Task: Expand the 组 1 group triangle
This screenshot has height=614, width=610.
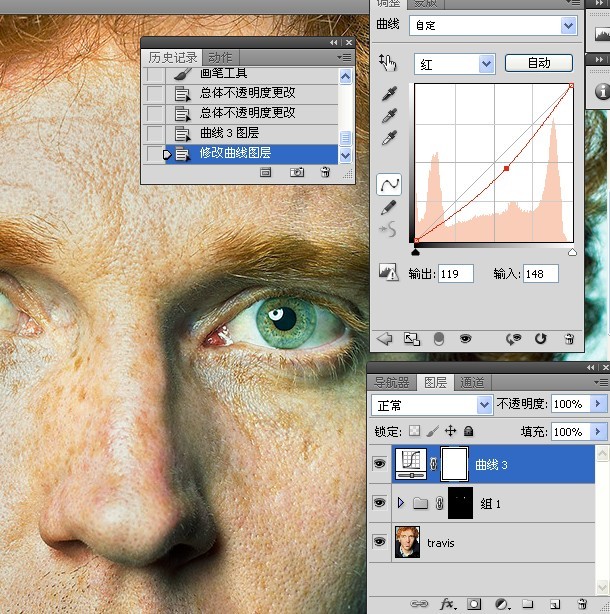Action: coord(401,502)
